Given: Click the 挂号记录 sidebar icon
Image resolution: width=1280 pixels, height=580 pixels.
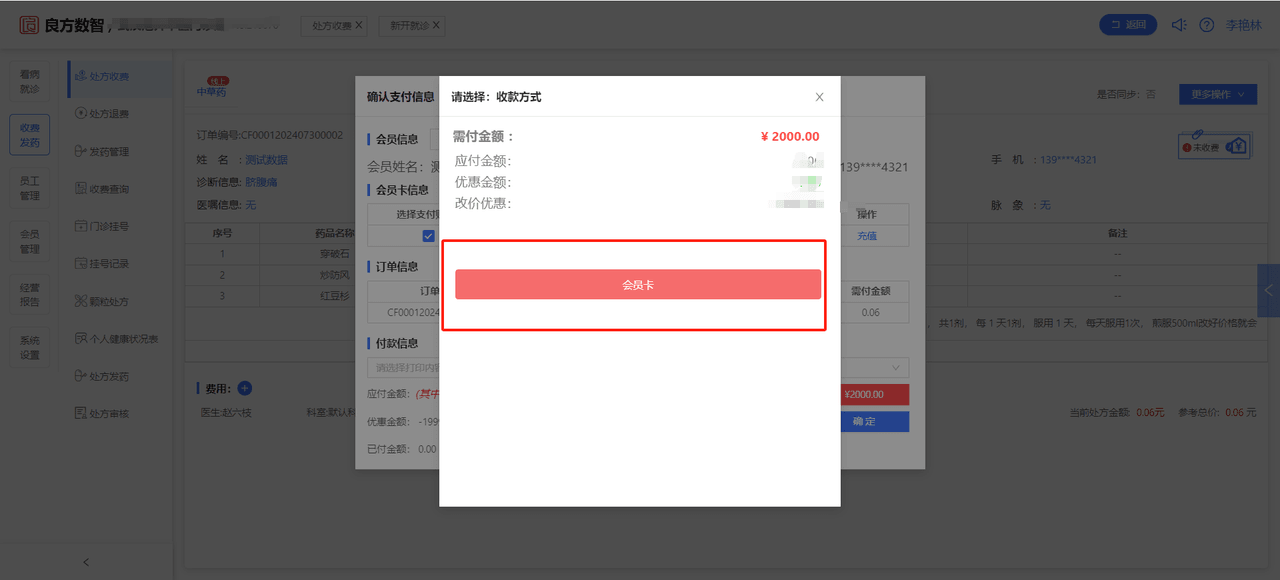Looking at the screenshot, I should [81, 263].
